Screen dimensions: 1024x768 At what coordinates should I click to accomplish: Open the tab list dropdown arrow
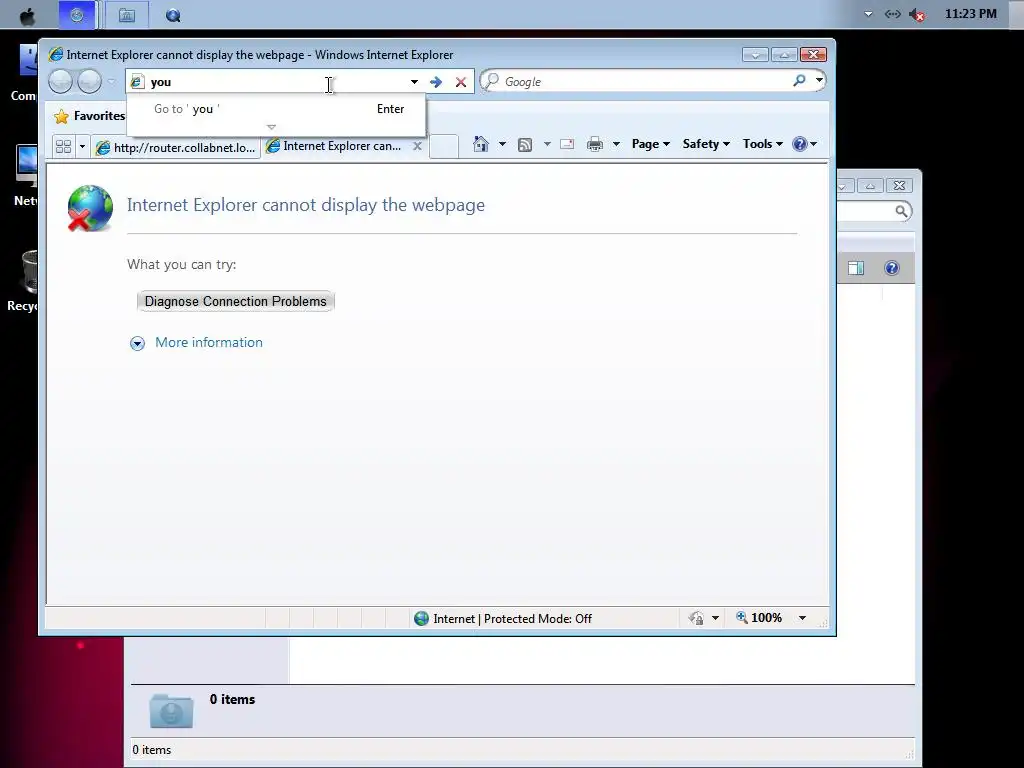82,146
